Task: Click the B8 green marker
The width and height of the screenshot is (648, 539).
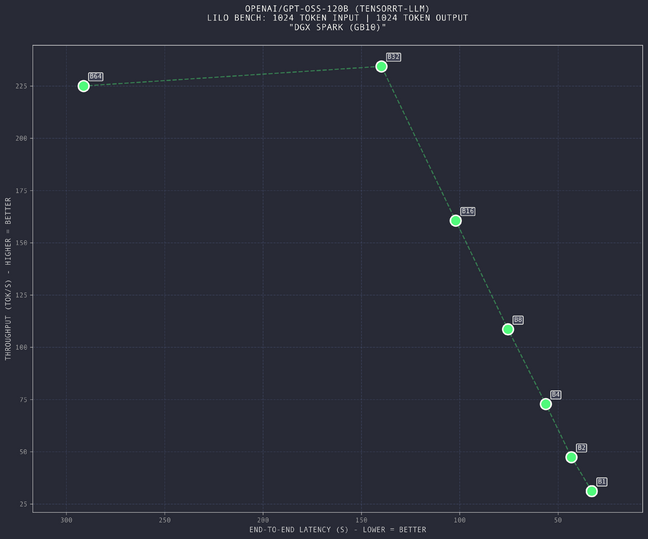Action: click(508, 329)
